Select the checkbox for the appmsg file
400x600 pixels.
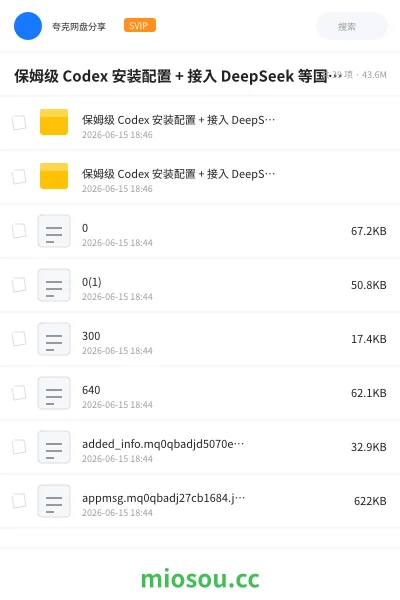coord(19,501)
